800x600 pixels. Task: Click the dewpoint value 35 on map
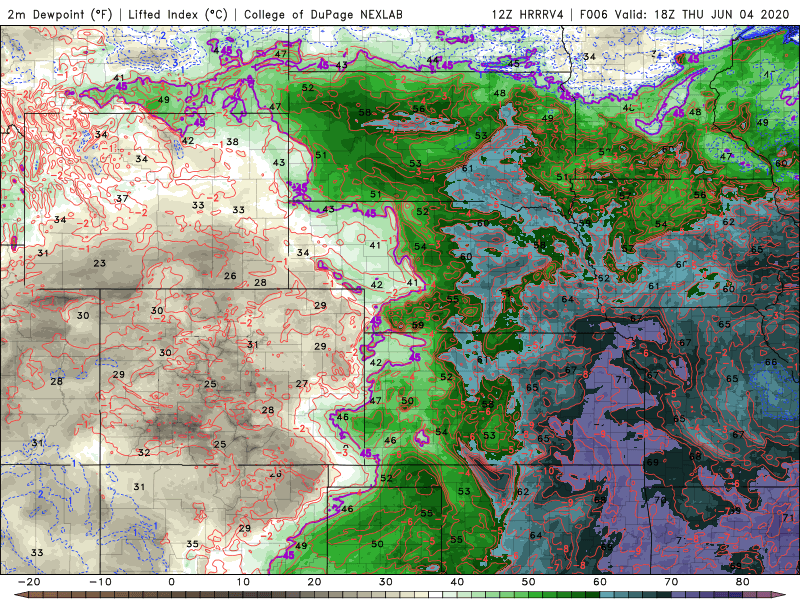coord(192,544)
